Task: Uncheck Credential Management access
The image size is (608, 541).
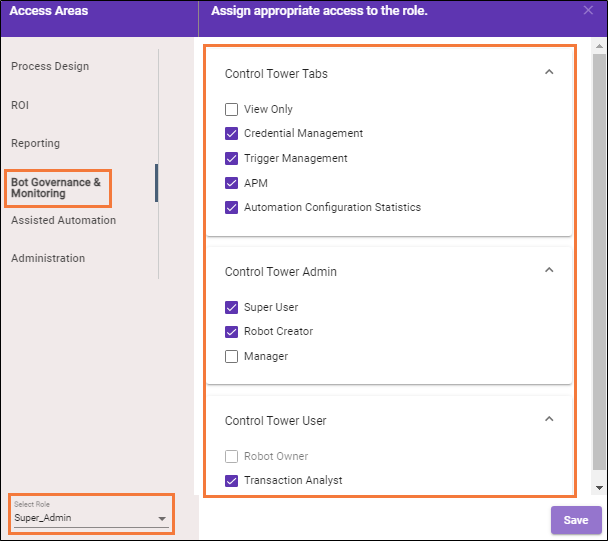Action: tap(232, 133)
